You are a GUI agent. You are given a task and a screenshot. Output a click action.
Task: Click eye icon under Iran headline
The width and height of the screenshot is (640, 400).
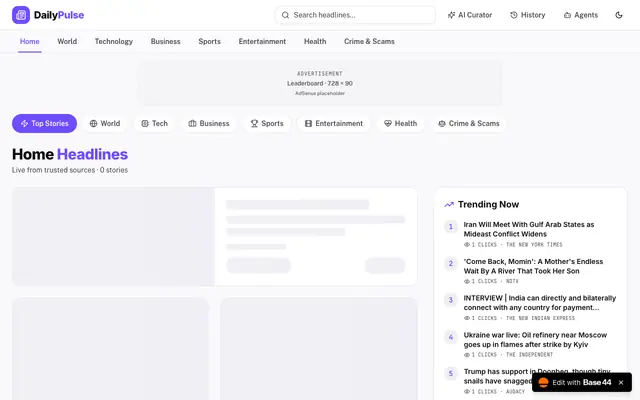click(x=467, y=245)
